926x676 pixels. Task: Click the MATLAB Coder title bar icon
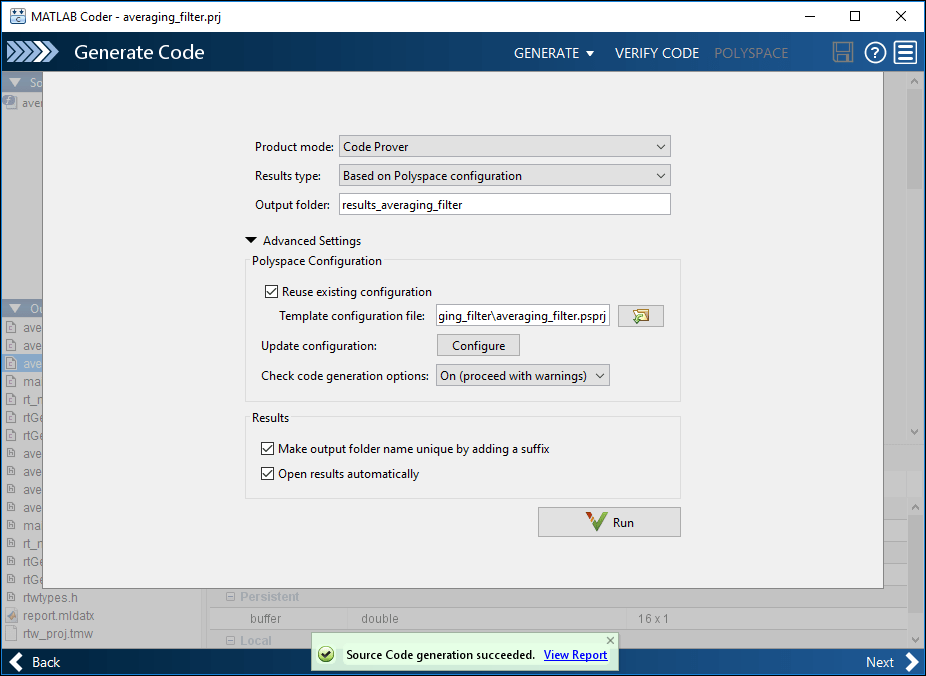coord(18,16)
